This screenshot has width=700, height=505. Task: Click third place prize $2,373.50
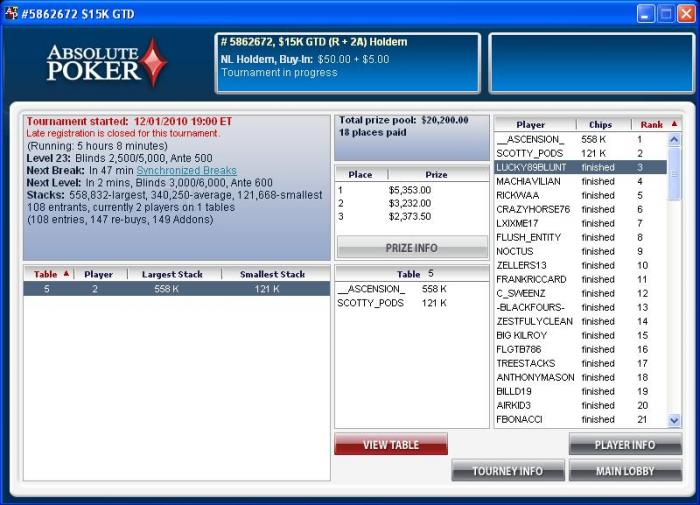pos(410,217)
